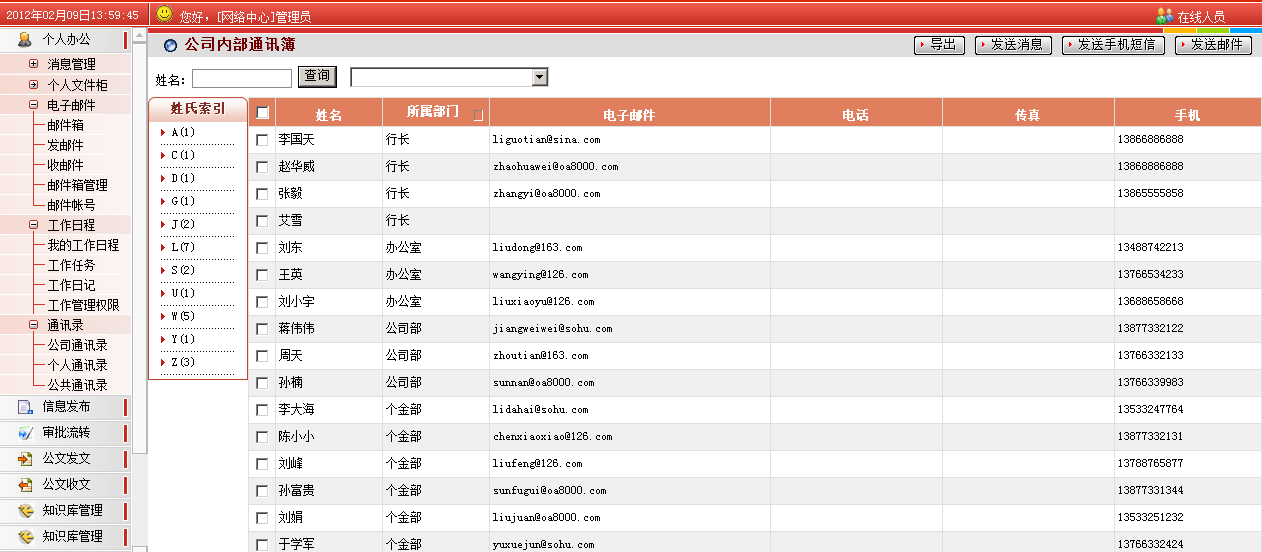Check the checkbox for 李国天 row
The image size is (1262, 552).
(262, 140)
